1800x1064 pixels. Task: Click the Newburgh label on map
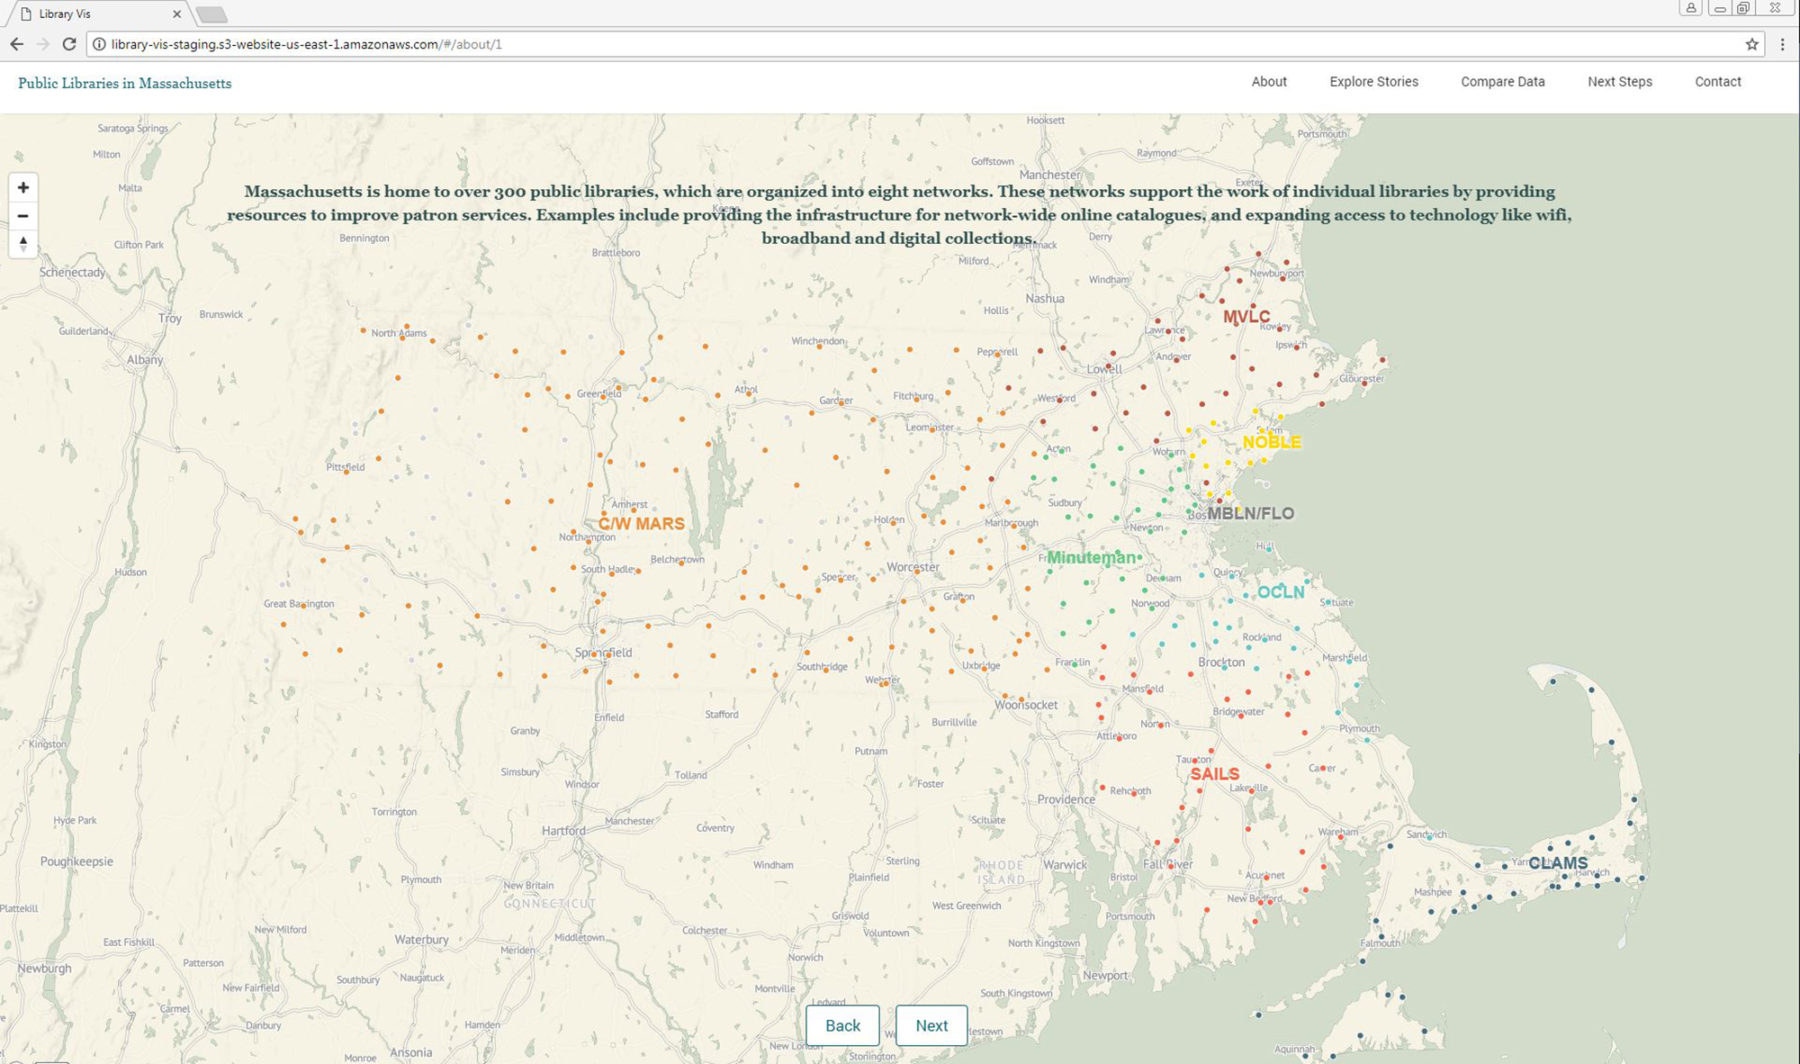tap(44, 968)
